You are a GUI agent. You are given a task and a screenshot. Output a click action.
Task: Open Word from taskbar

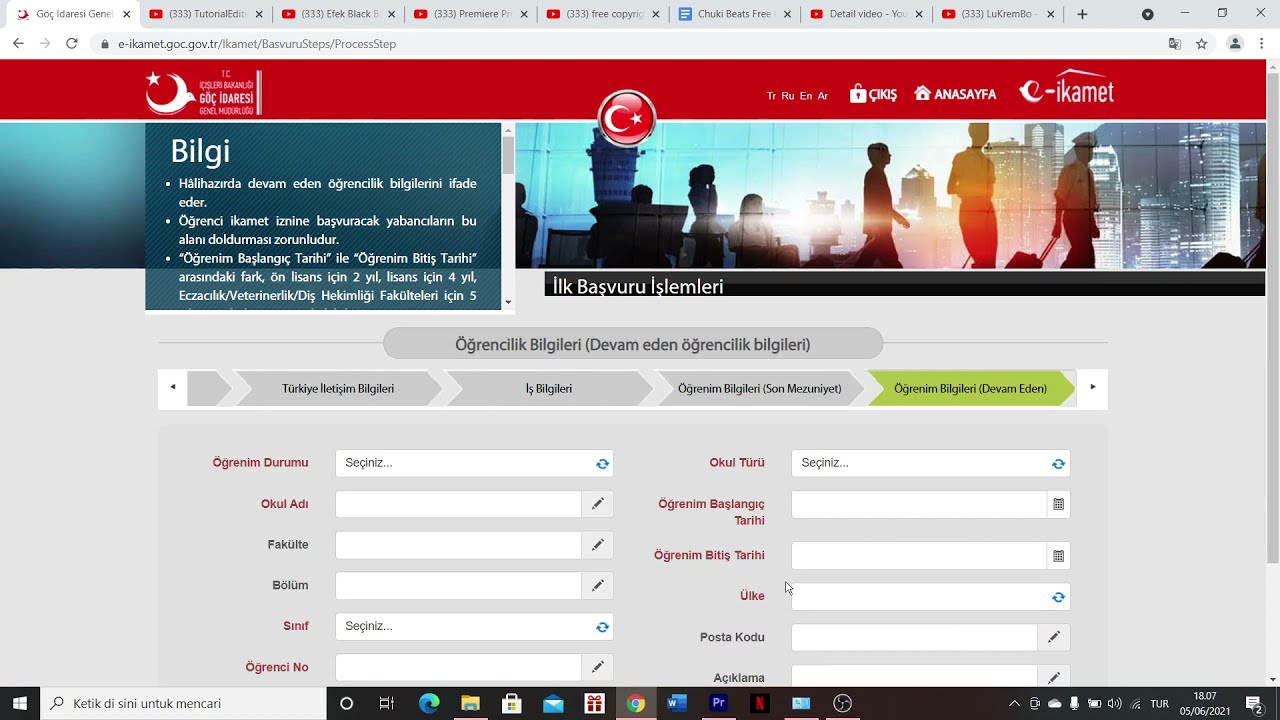tap(676, 703)
